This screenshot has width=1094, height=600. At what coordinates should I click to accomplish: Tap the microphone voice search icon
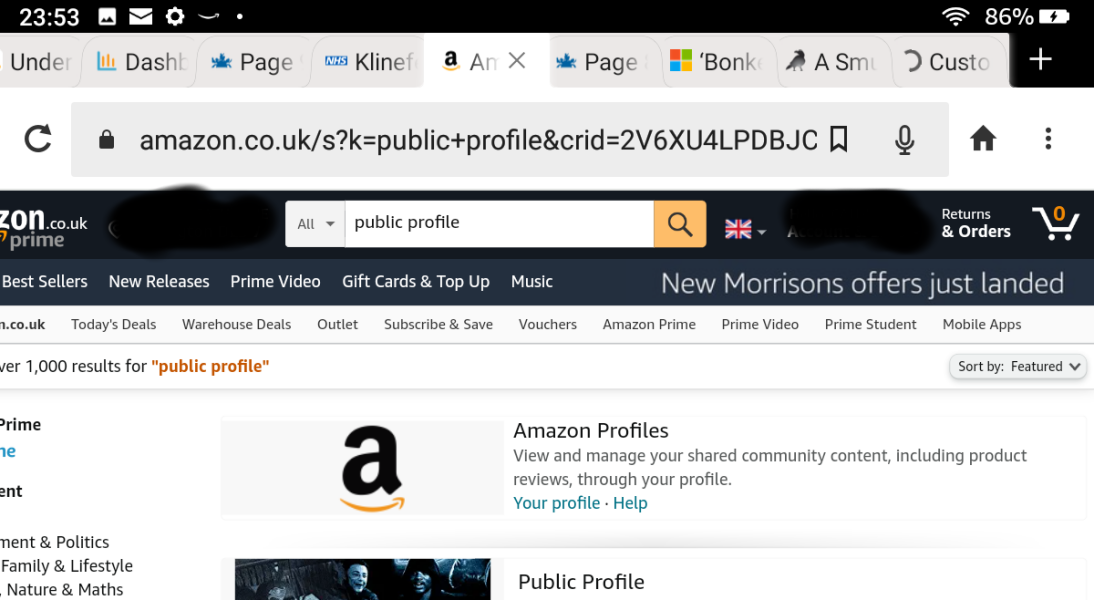904,140
